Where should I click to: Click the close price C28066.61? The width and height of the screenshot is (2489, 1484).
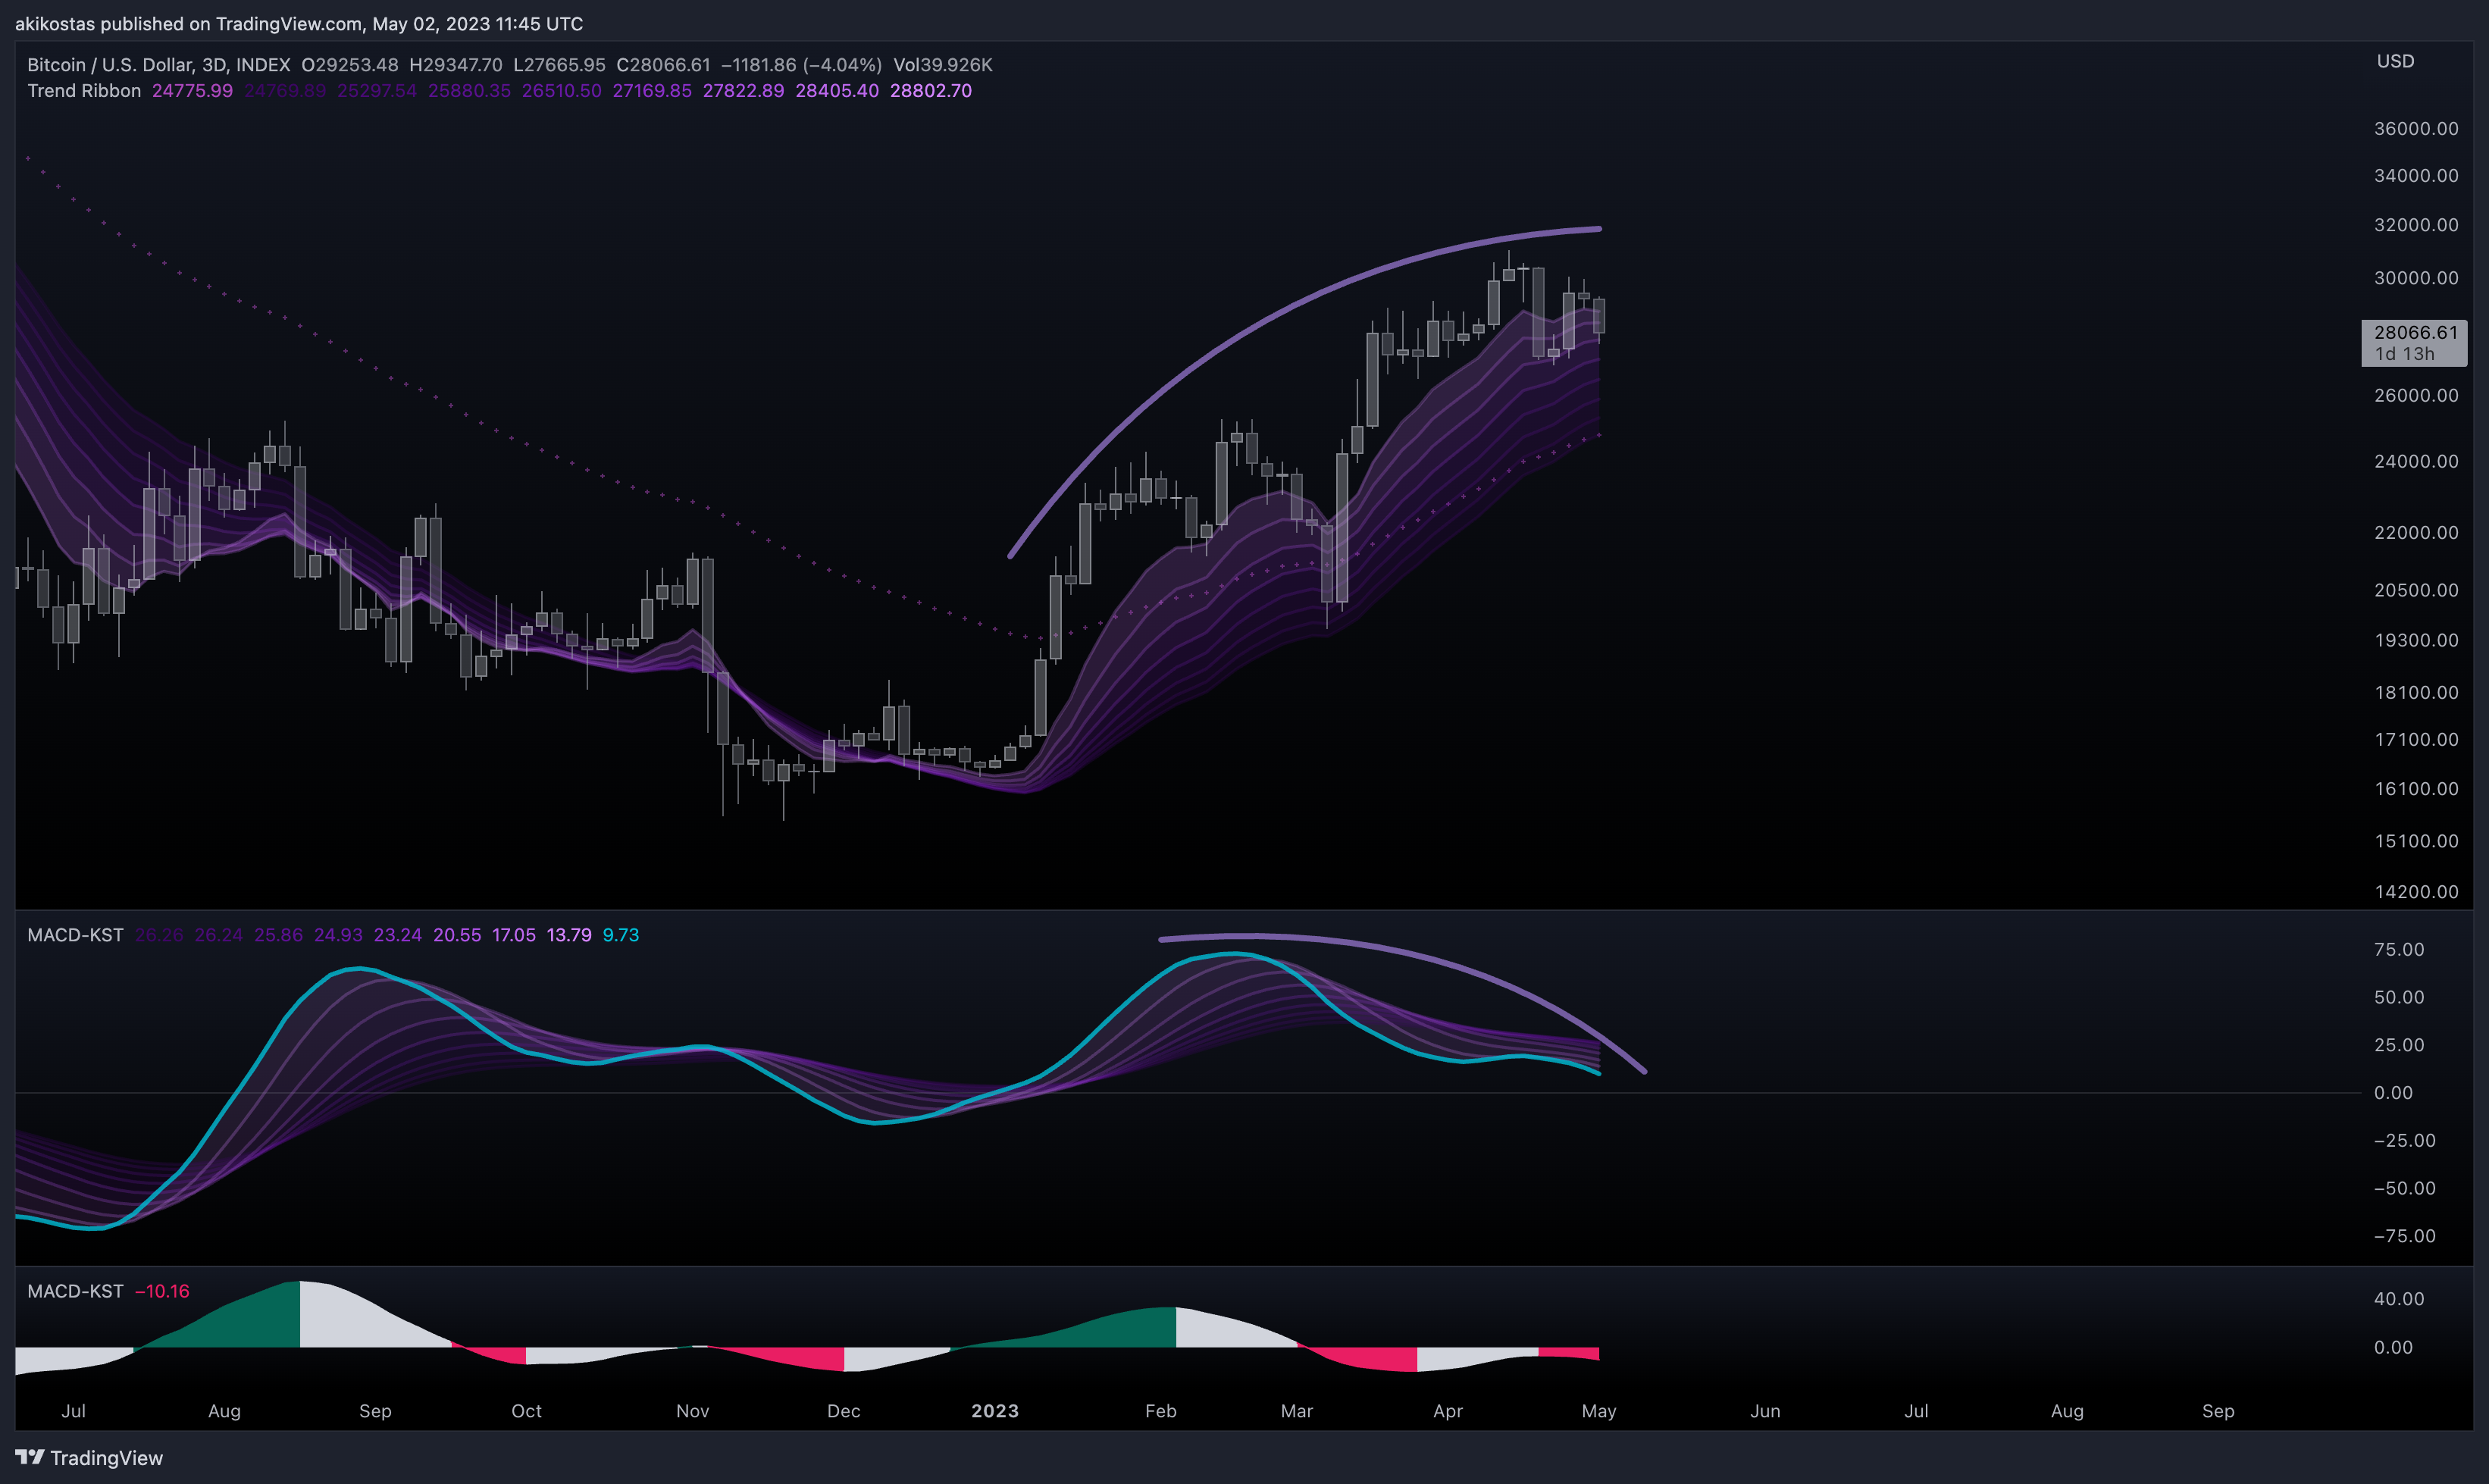[x=663, y=65]
